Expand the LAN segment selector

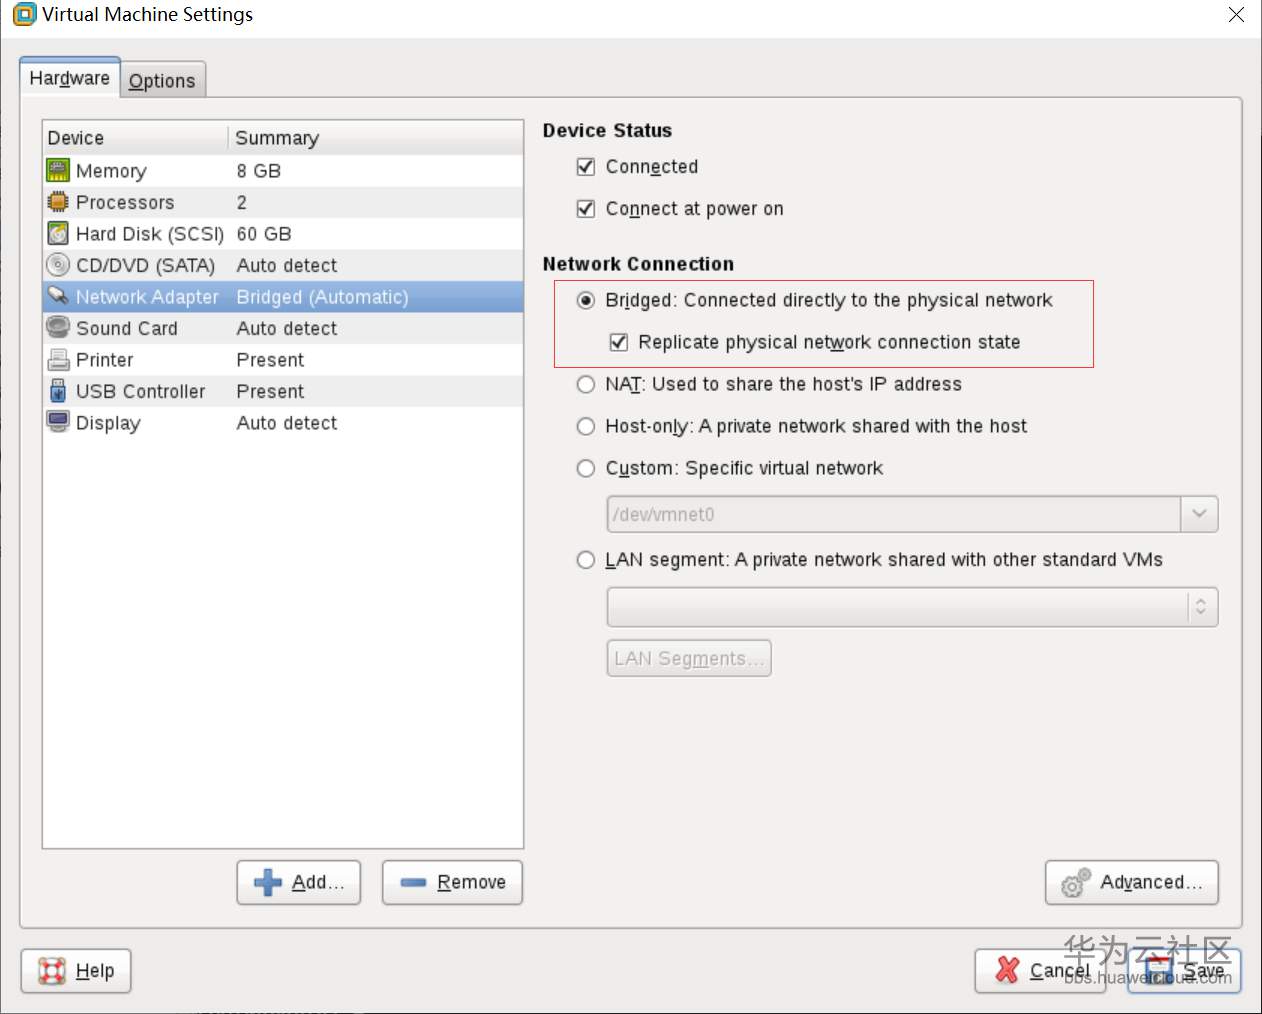[x=1201, y=607]
